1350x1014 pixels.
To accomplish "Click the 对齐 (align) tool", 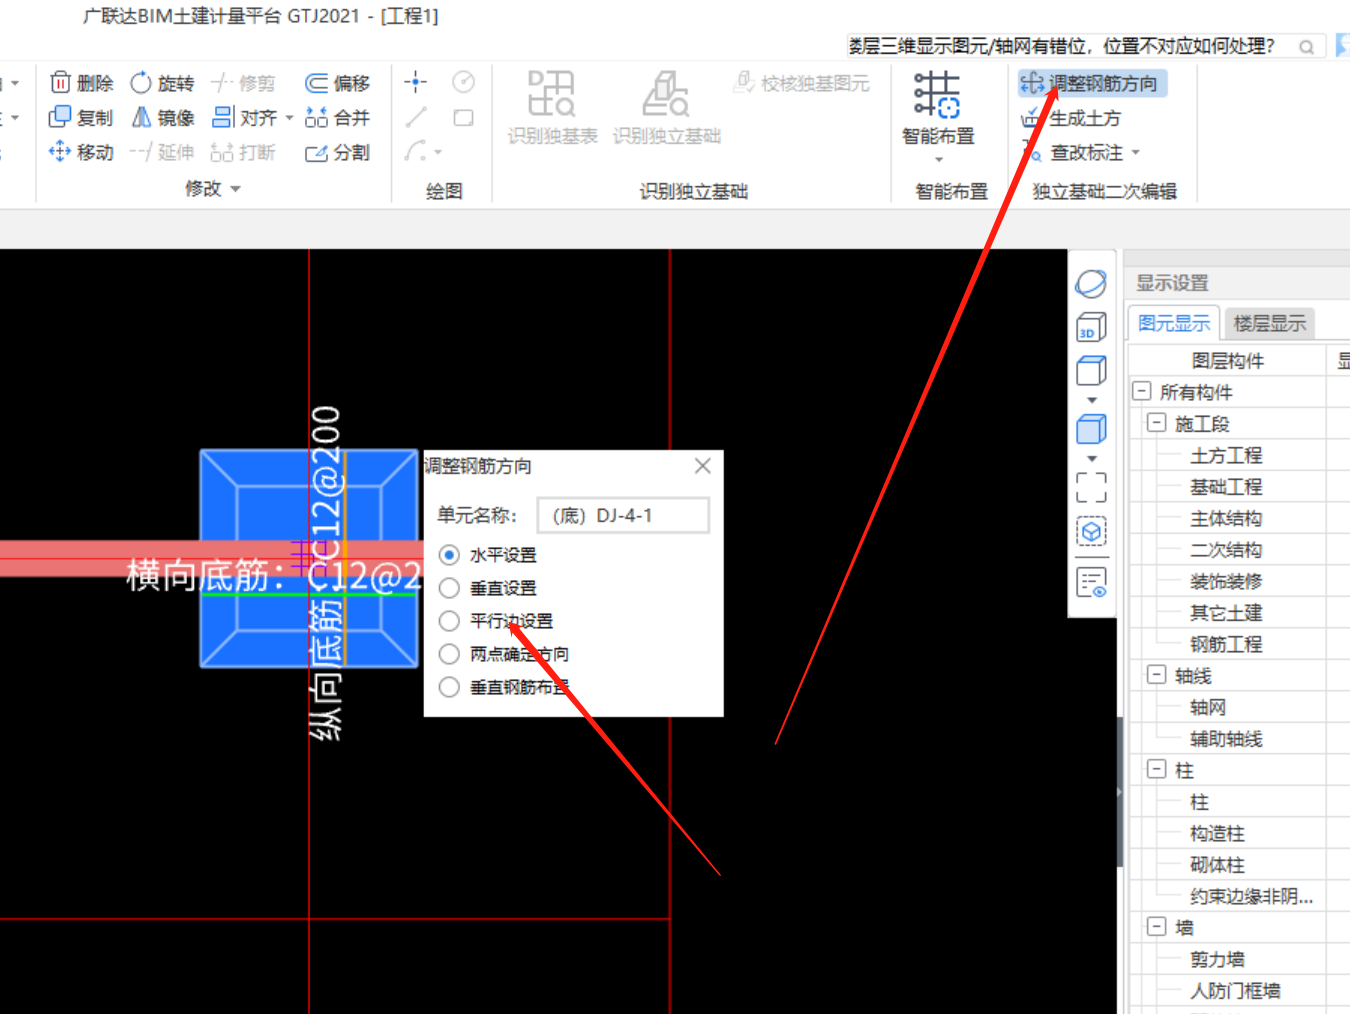I will tap(245, 118).
